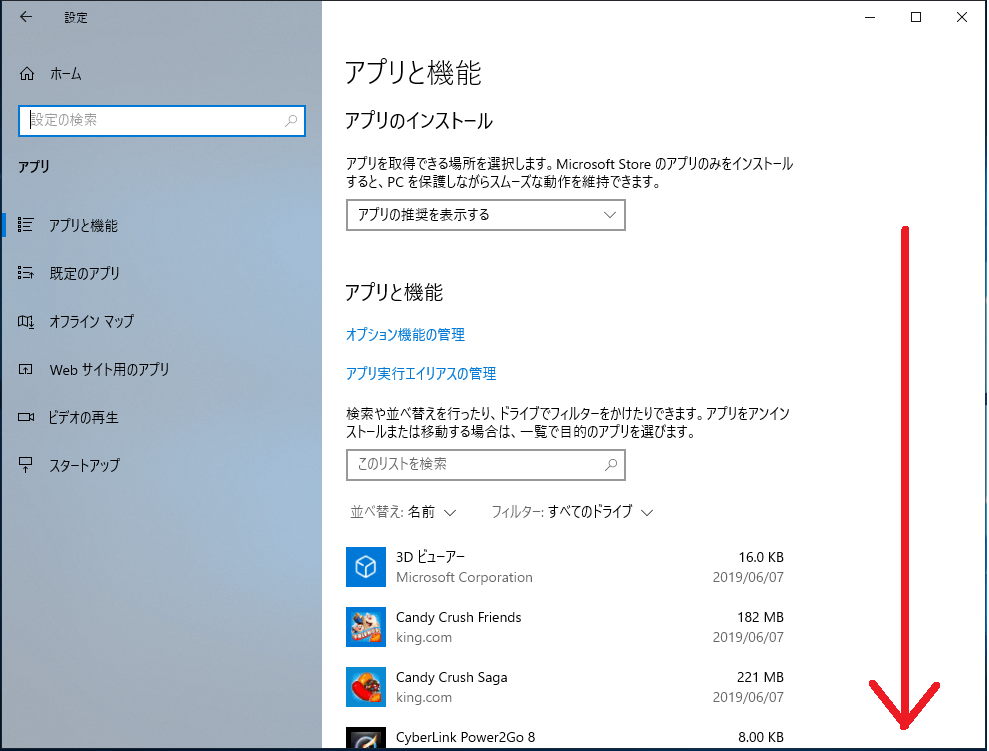Click the 既定のアプリ icon in sidebar
989x751 pixels.
pyautogui.click(x=26, y=273)
